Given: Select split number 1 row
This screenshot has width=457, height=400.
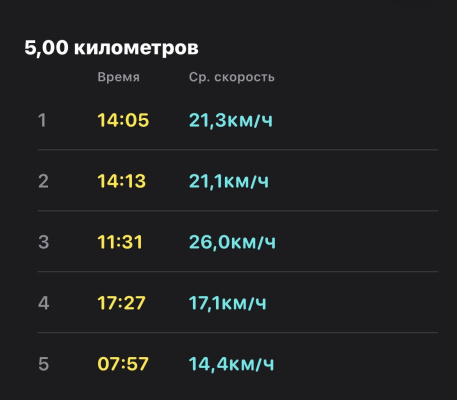Looking at the screenshot, I should (238, 120).
